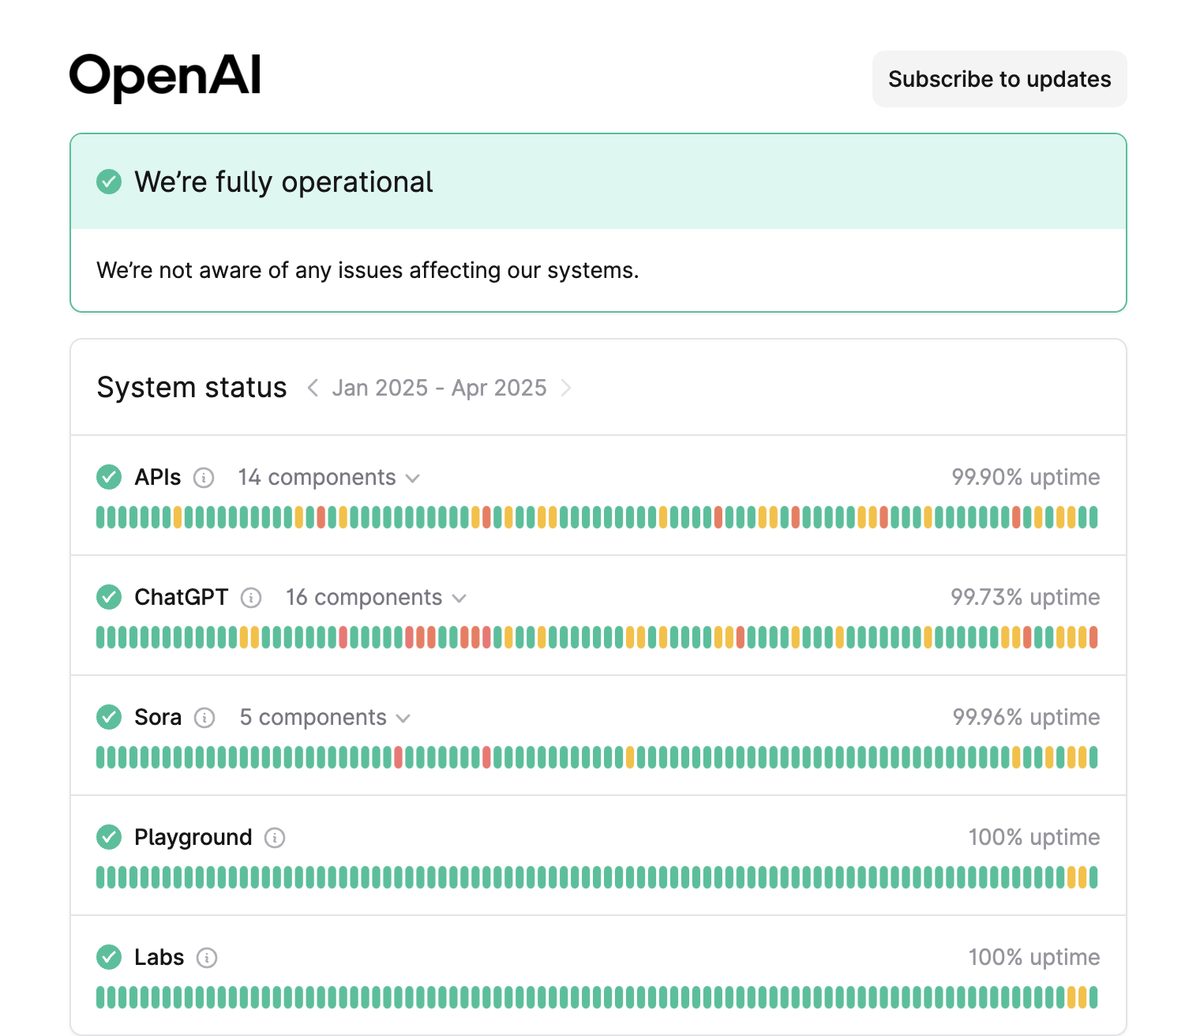
Task: Click the first red bar in Sora uptime timeline
Action: click(398, 757)
